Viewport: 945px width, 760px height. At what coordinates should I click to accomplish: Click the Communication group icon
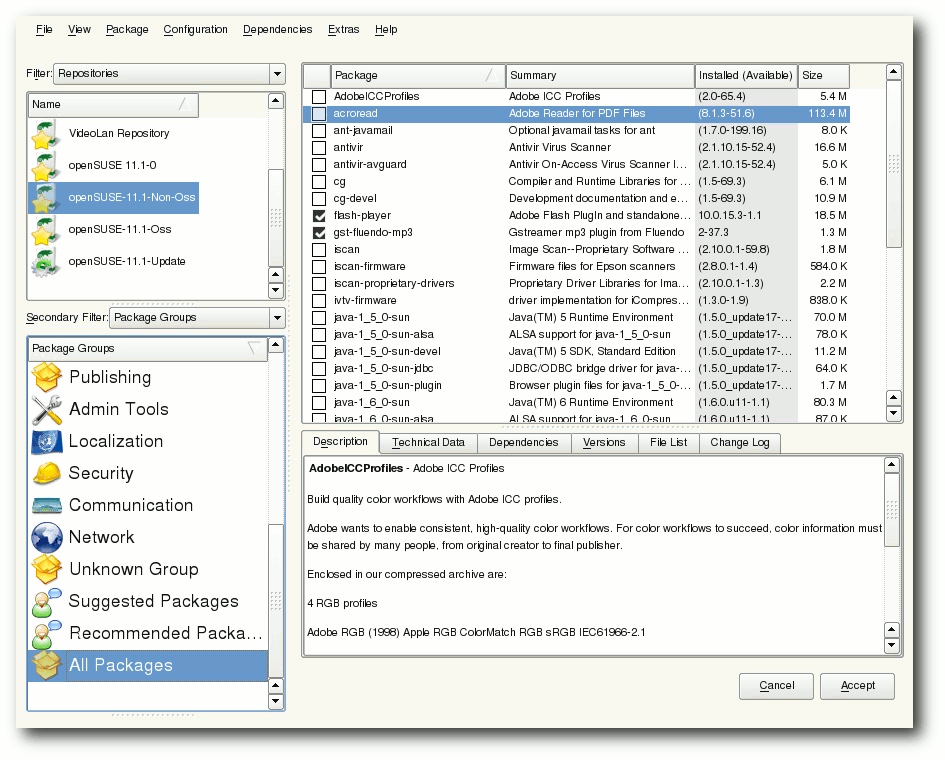[x=47, y=505]
